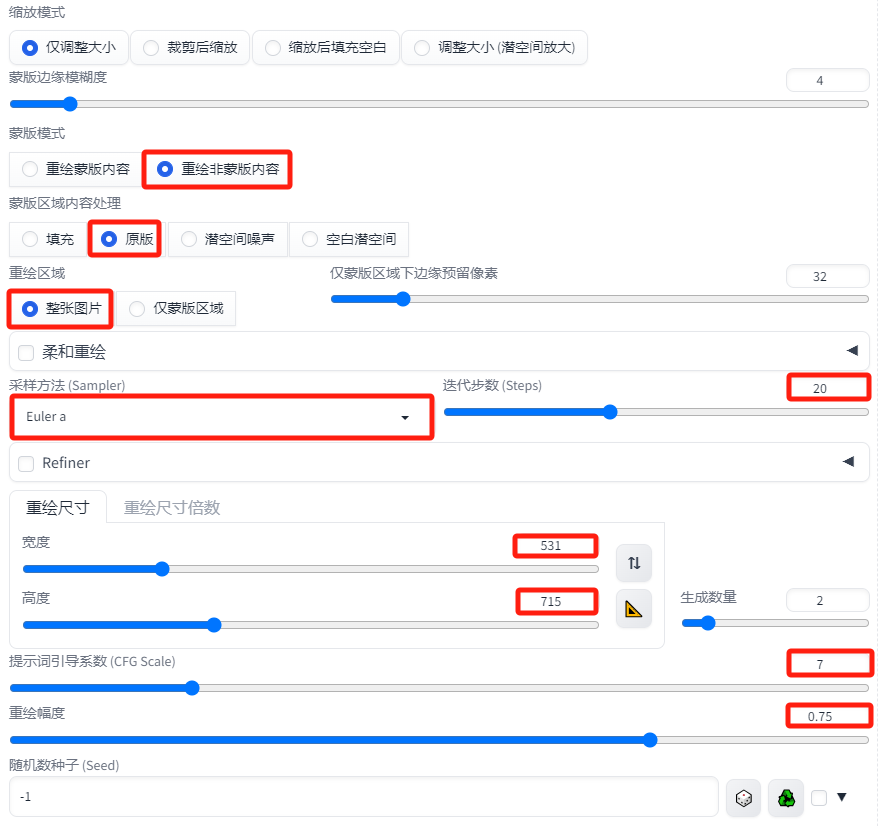The height and width of the screenshot is (826, 880).
Task: Expand extra seed options triangle
Action: [x=841, y=797]
